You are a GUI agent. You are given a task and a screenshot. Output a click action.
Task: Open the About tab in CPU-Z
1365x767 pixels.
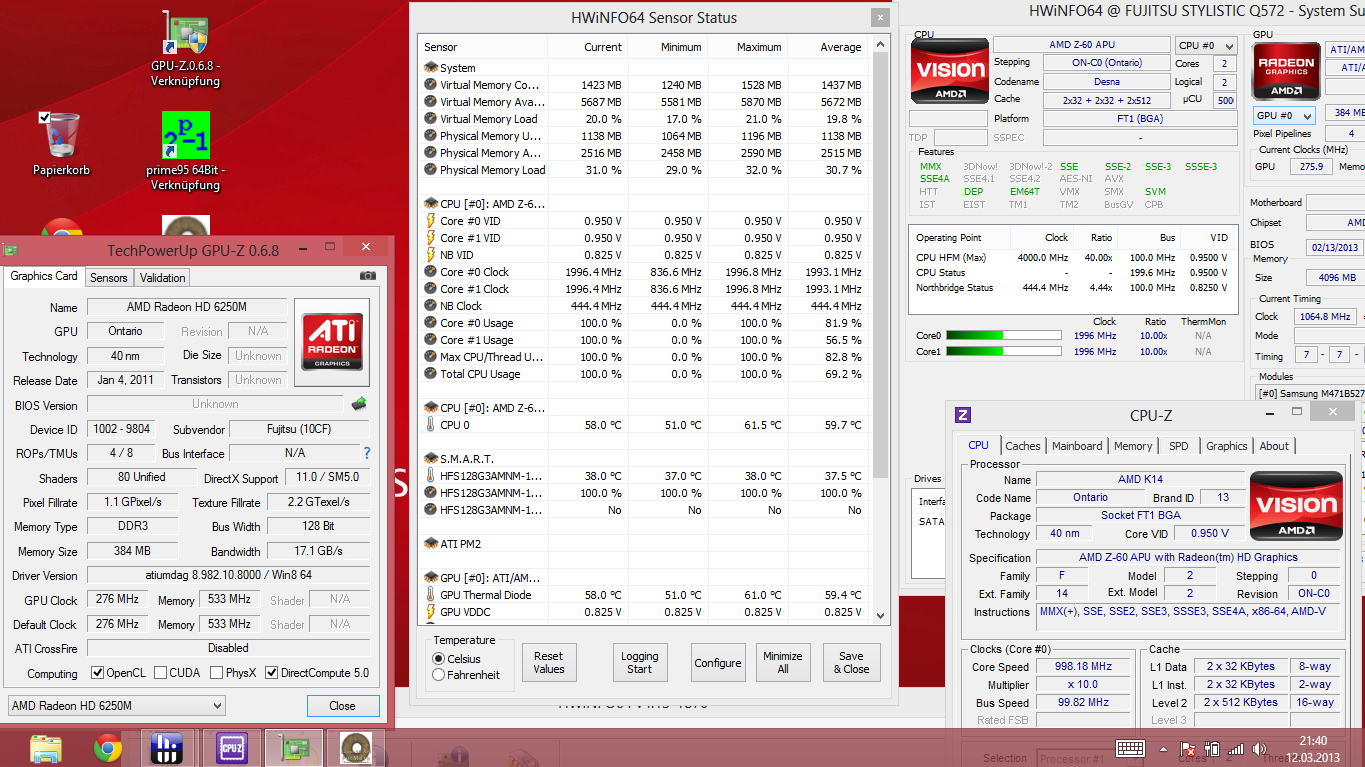click(x=1274, y=446)
